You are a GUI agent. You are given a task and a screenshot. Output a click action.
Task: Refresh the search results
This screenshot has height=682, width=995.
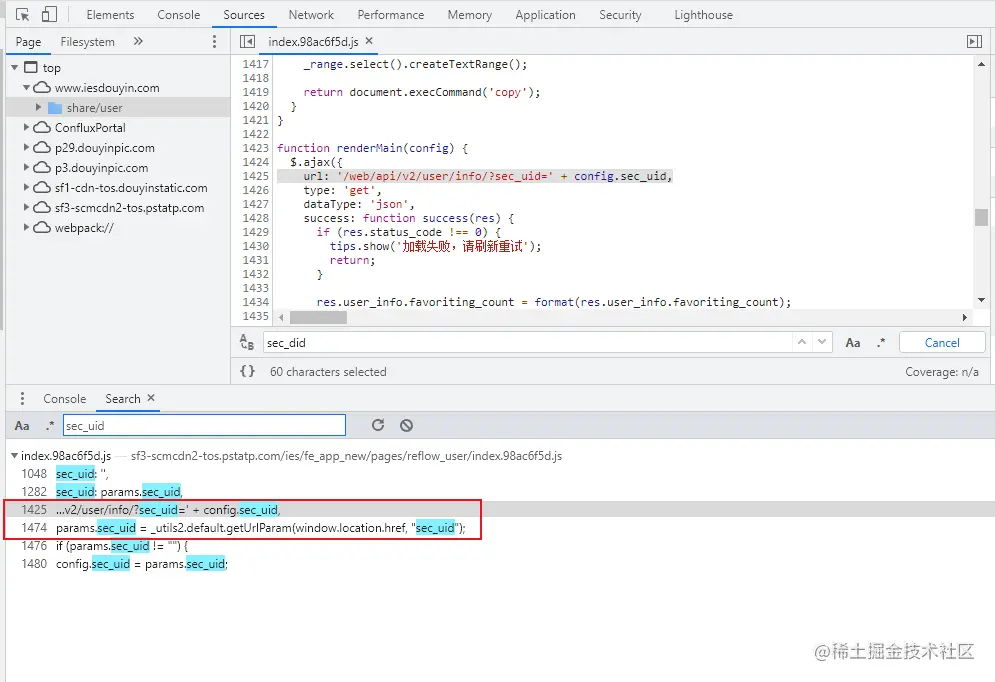(x=378, y=425)
